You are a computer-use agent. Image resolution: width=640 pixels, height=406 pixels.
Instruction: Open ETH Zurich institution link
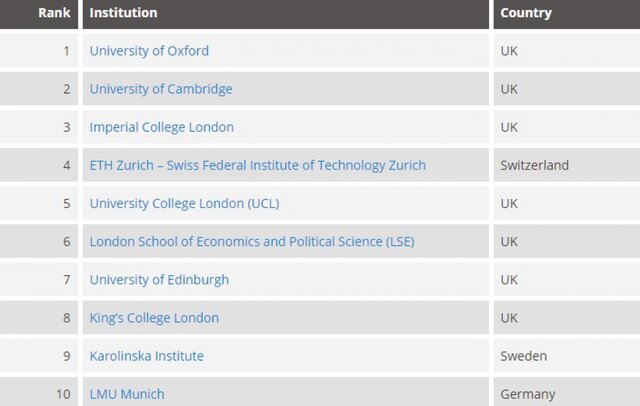pyautogui.click(x=258, y=165)
